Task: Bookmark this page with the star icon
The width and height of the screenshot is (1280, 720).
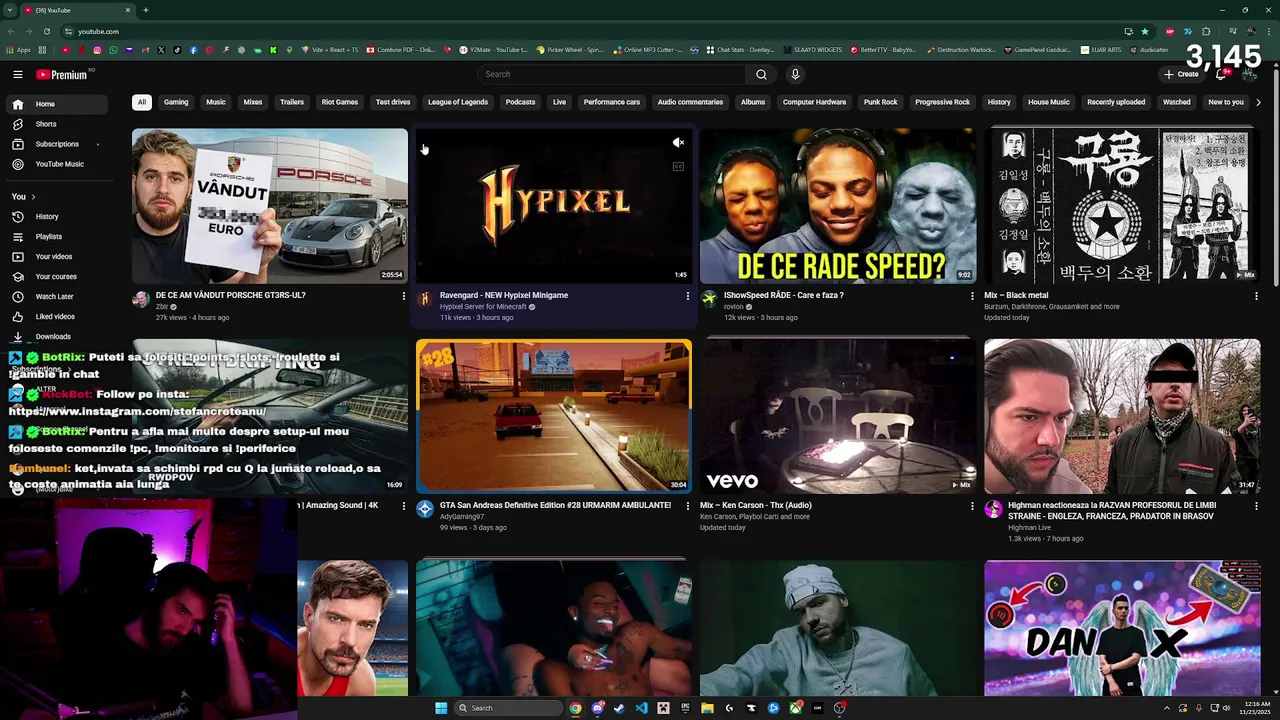Action: [x=1145, y=31]
